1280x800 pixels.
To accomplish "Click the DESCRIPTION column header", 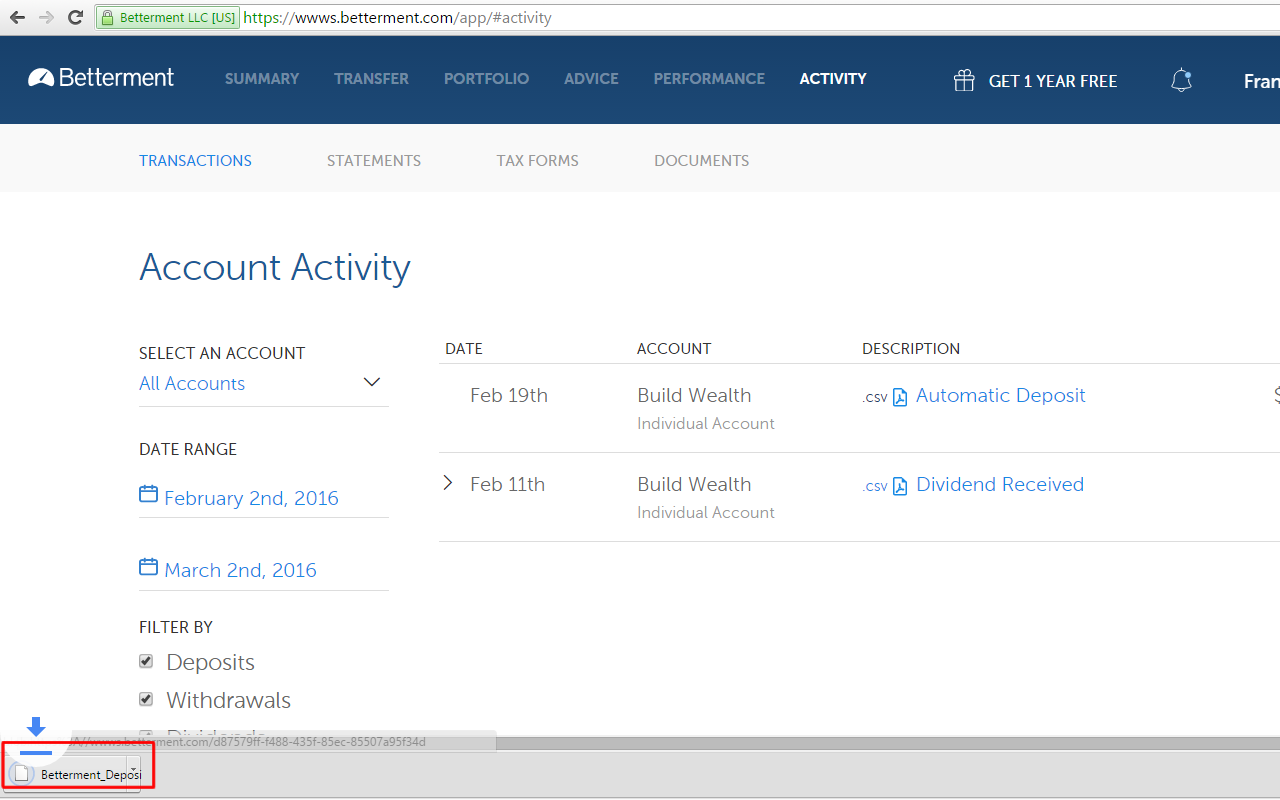I will 911,349.
